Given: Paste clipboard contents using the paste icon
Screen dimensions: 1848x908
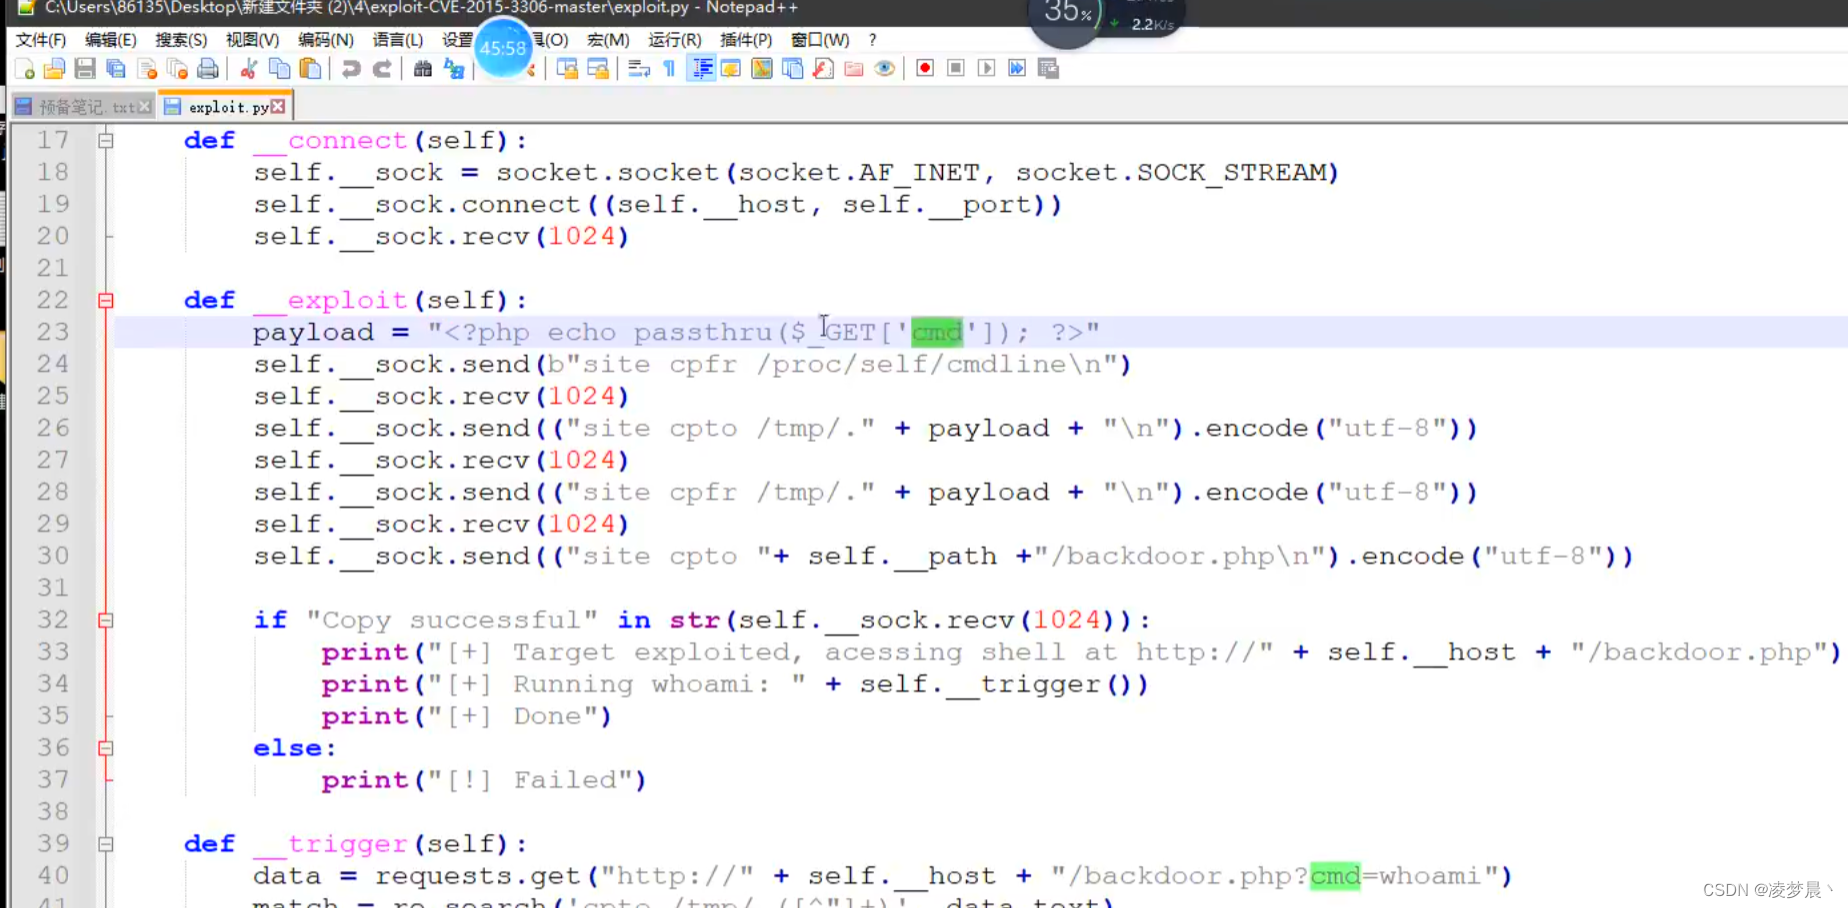Looking at the screenshot, I should pos(311,68).
